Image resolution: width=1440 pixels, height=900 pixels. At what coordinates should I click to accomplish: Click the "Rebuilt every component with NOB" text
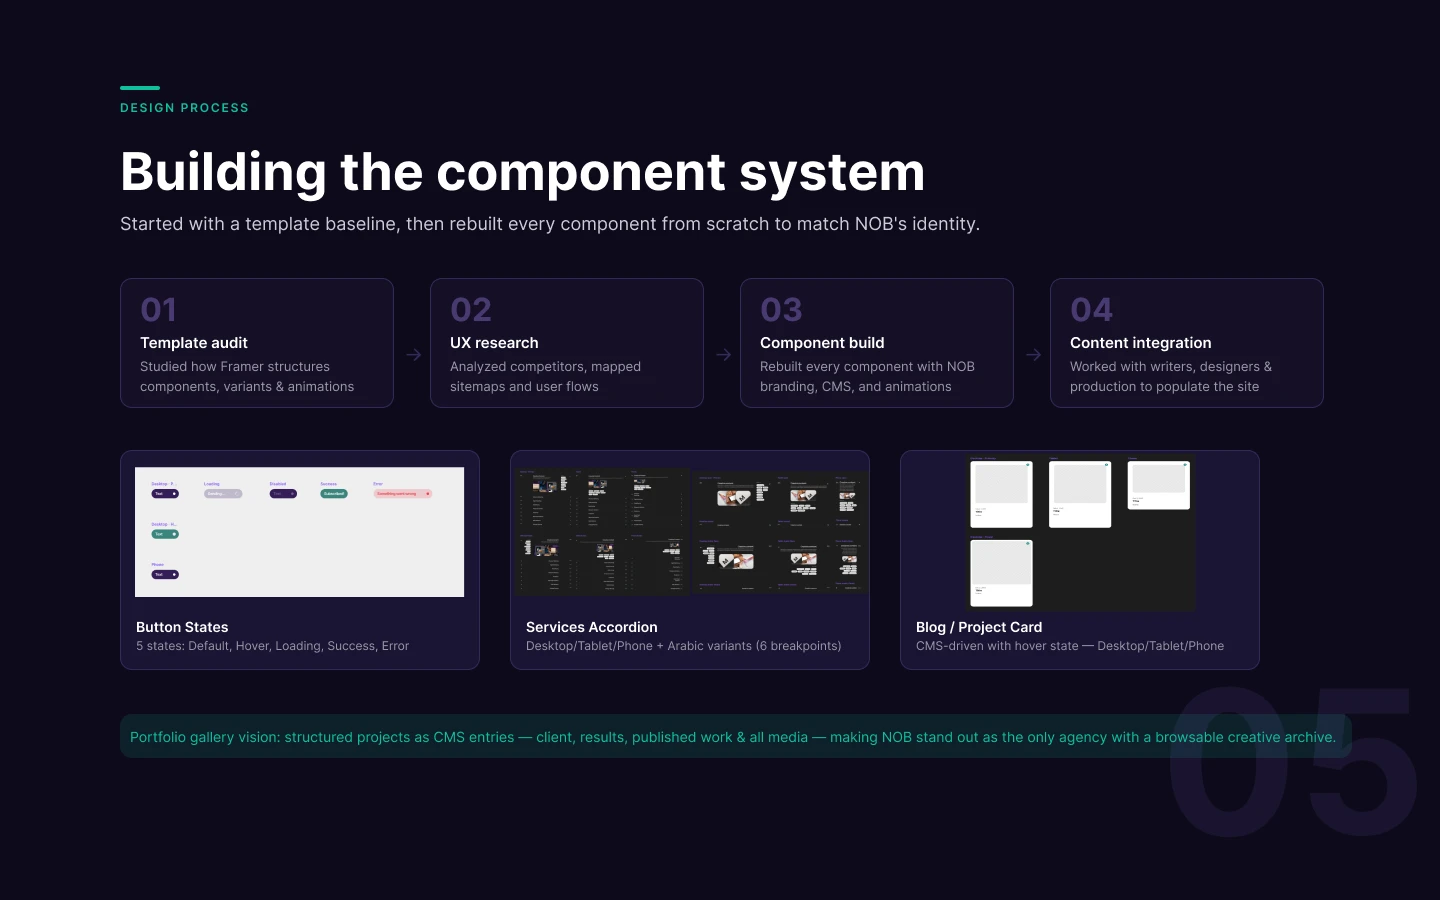pyautogui.click(x=867, y=377)
